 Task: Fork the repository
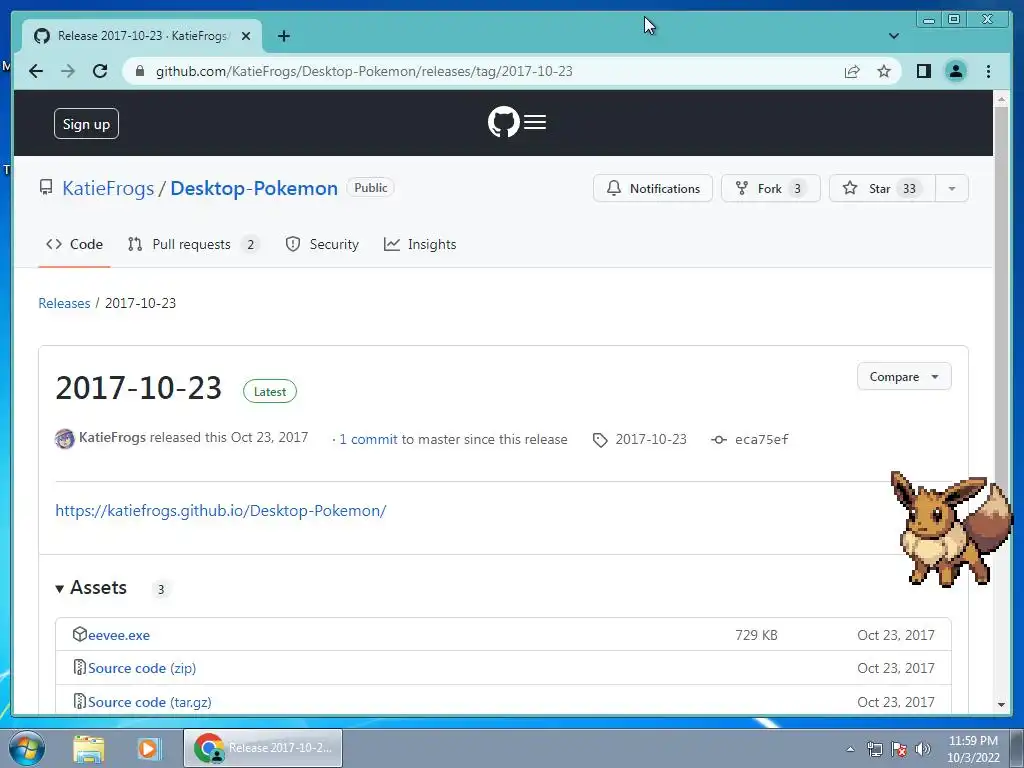click(x=770, y=188)
